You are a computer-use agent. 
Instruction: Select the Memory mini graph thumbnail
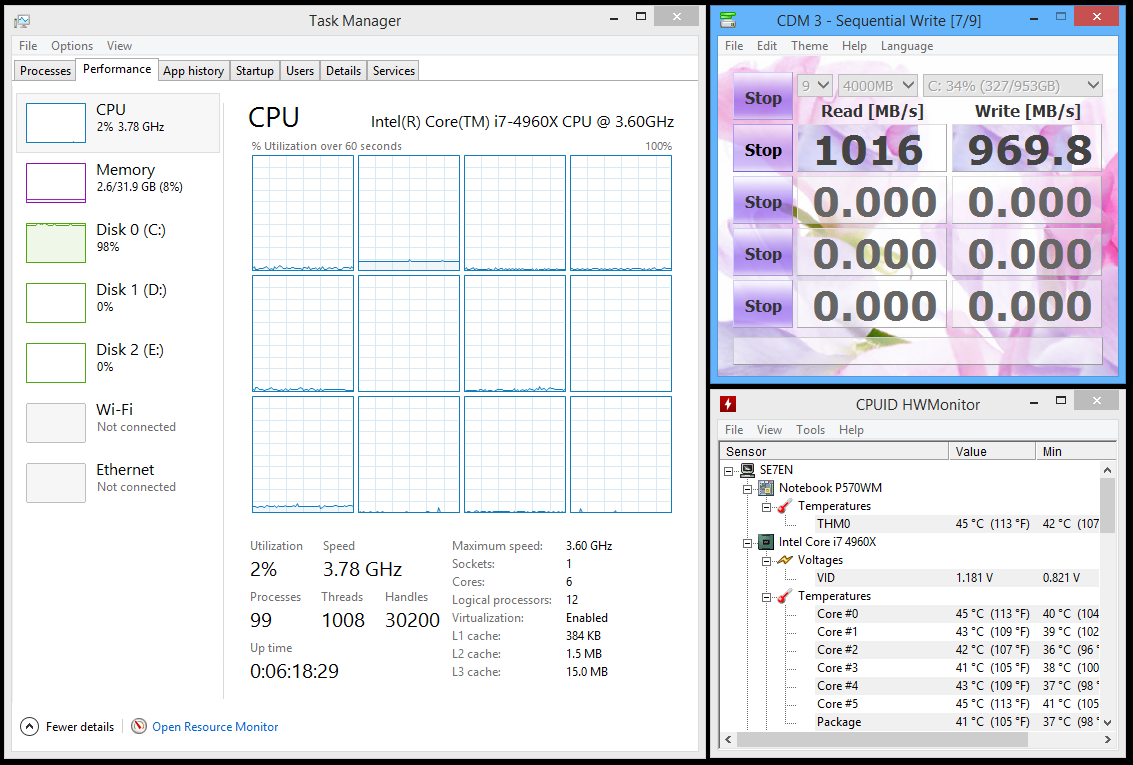point(56,182)
